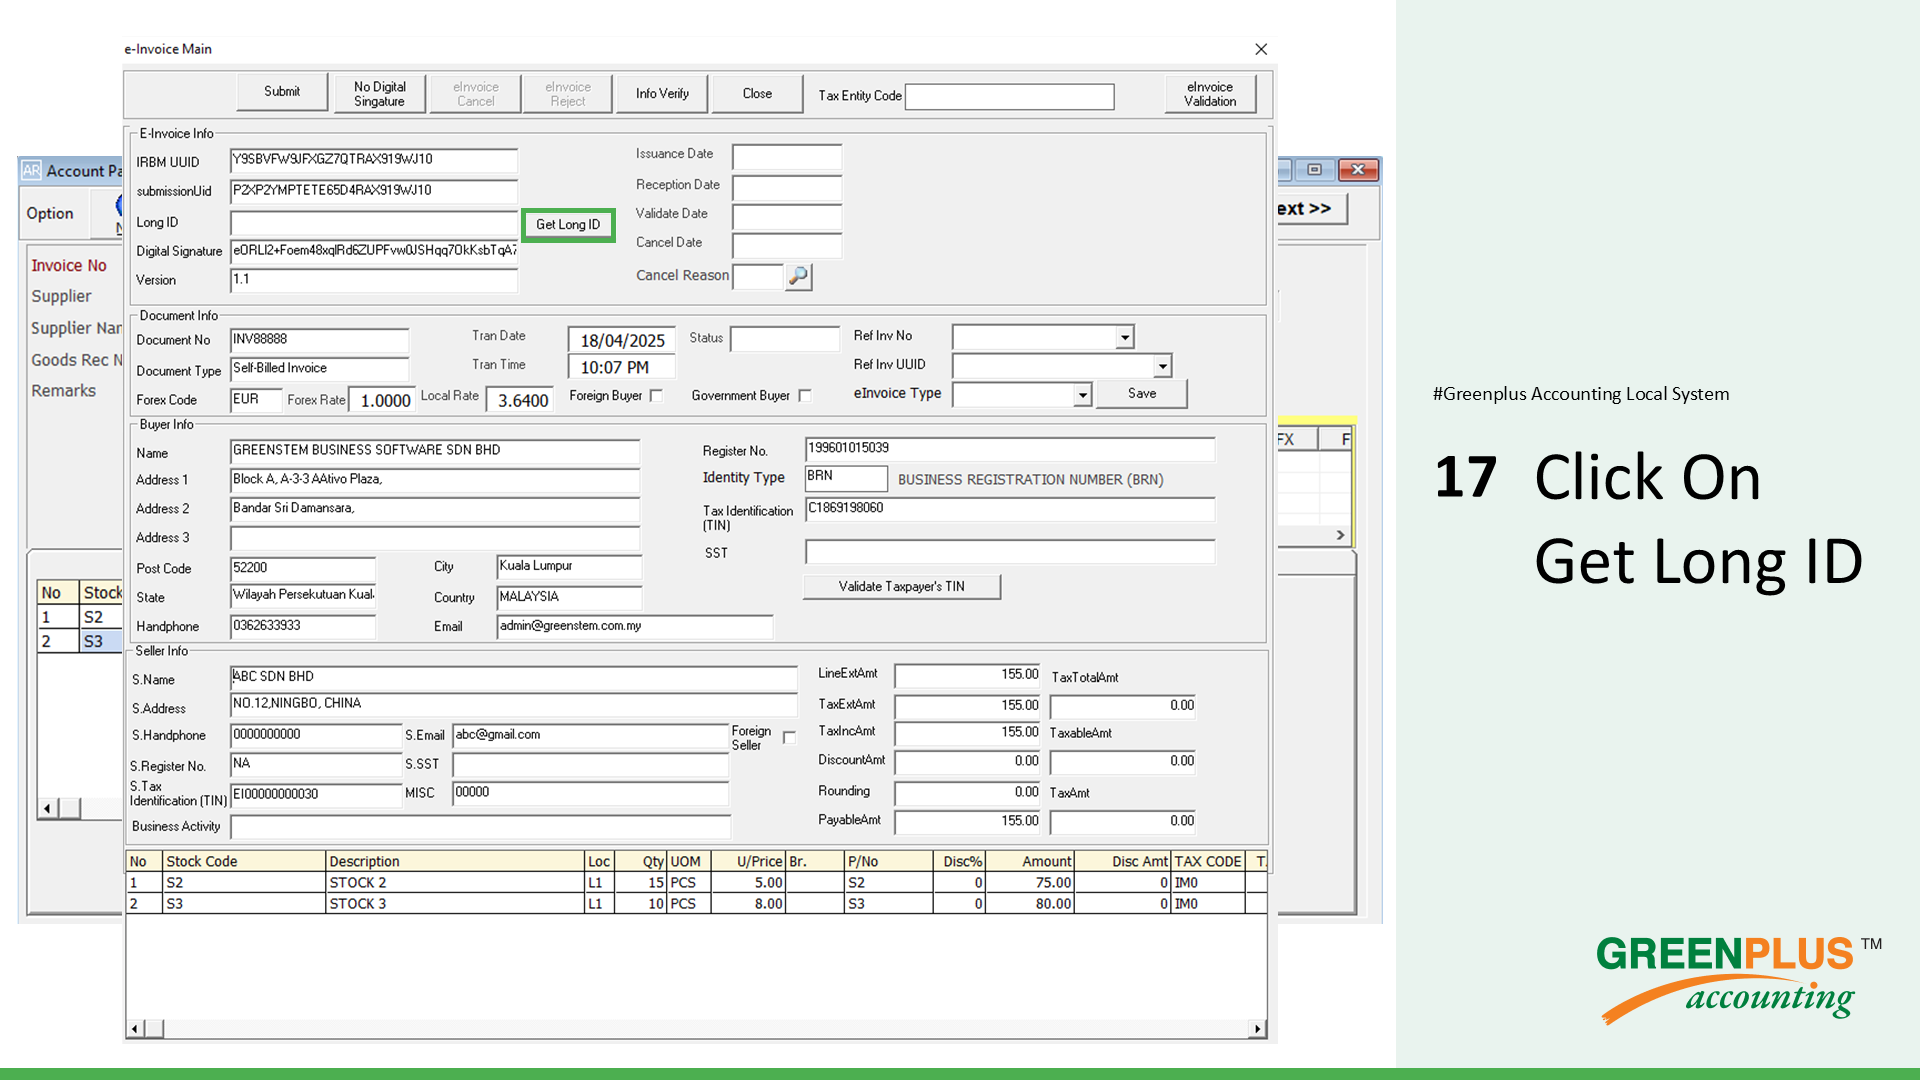Click the Document Type field

point(319,370)
